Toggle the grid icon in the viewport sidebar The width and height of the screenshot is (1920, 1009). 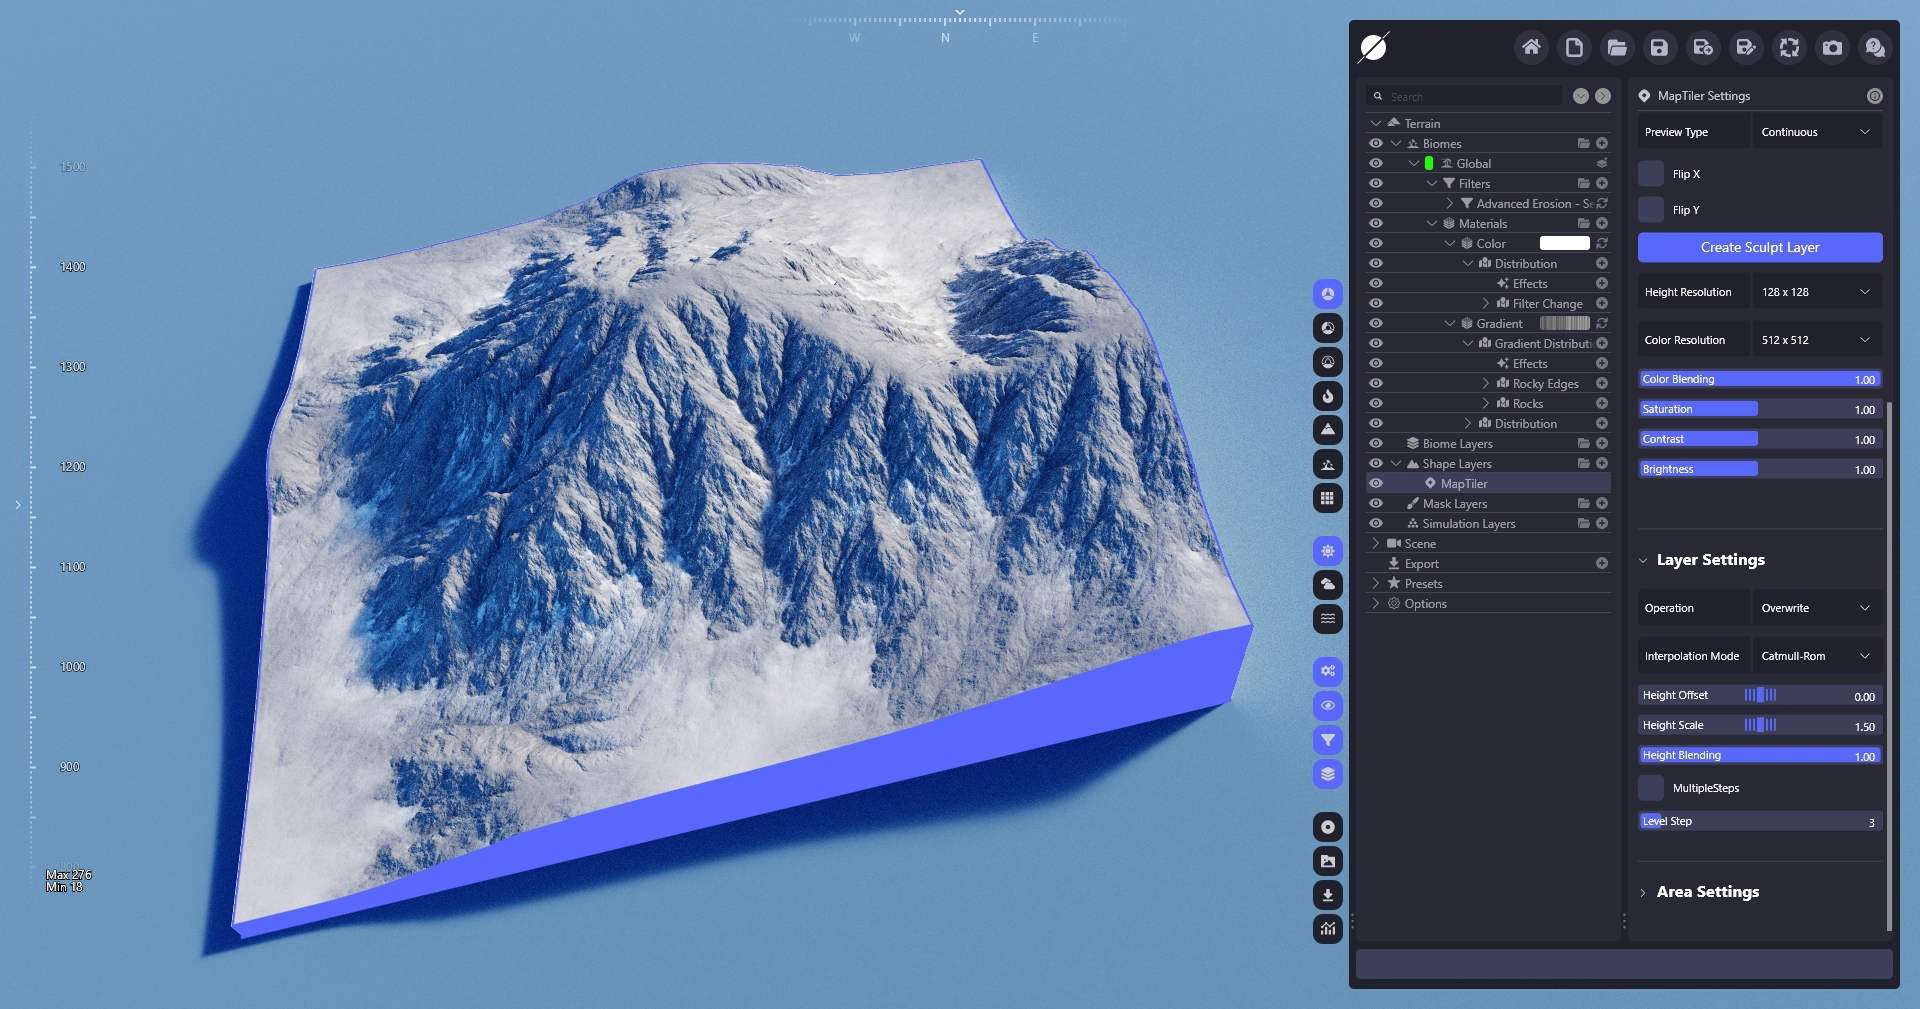point(1327,498)
